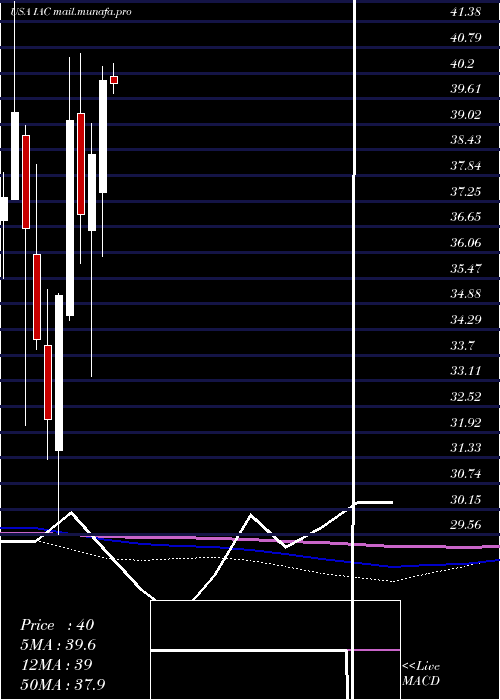Click the 41.38 price axis label
Viewport: 500px width, 700px height.
coord(465,12)
